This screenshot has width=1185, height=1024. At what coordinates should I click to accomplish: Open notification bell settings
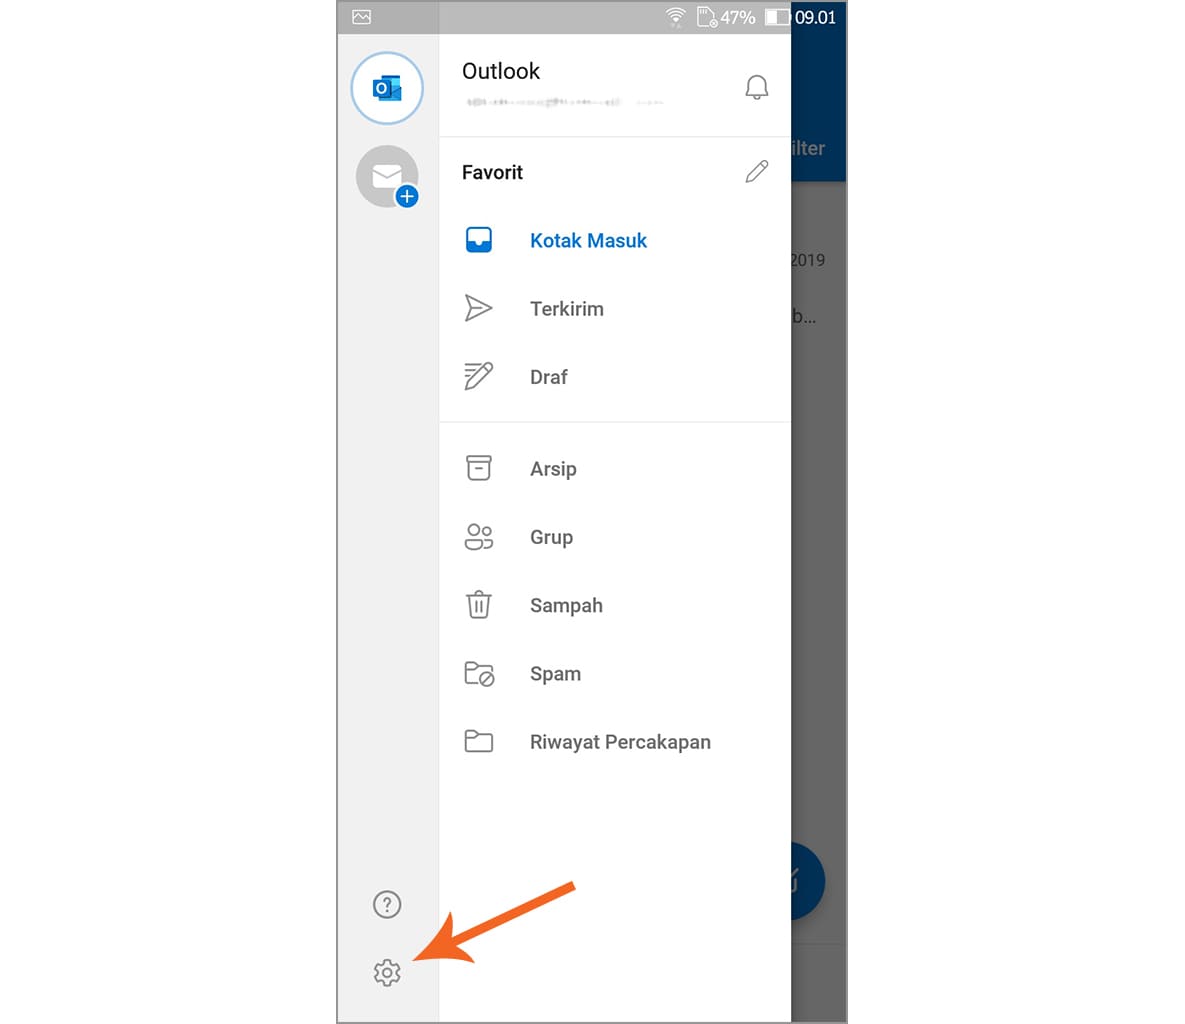click(x=756, y=87)
